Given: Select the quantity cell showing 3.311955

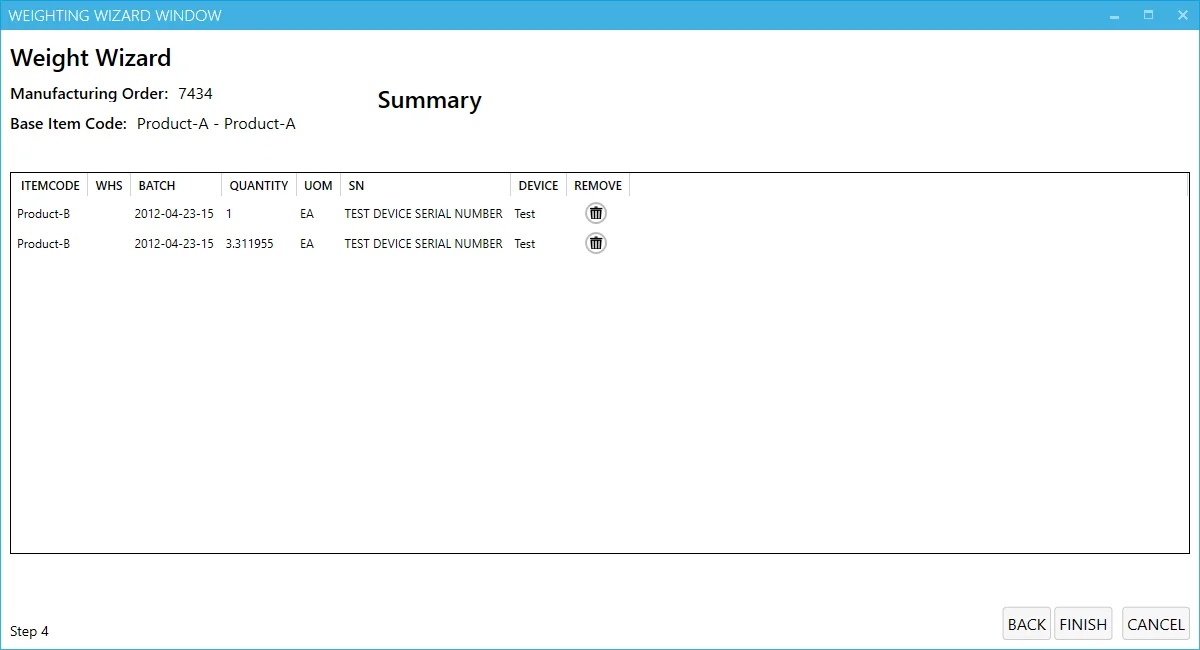Looking at the screenshot, I should [249, 244].
